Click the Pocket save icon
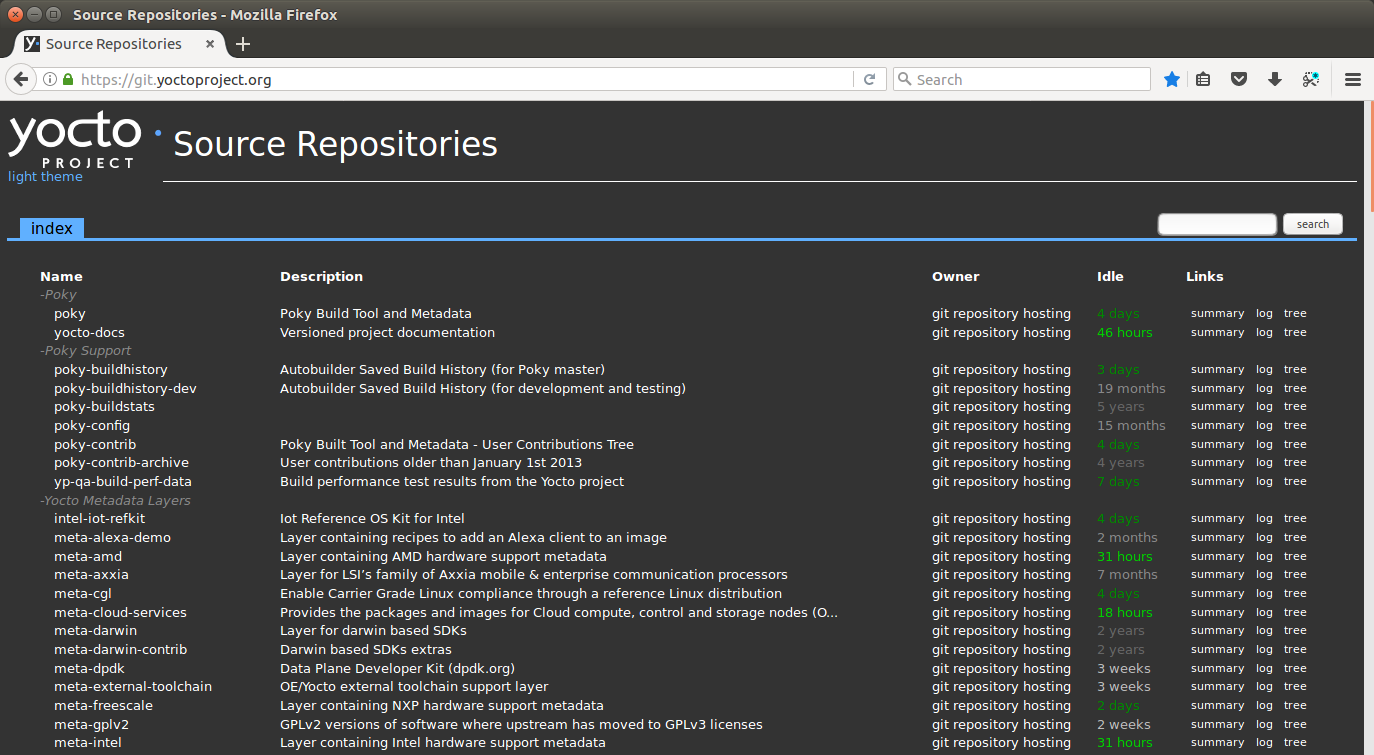The image size is (1374, 755). (x=1239, y=80)
